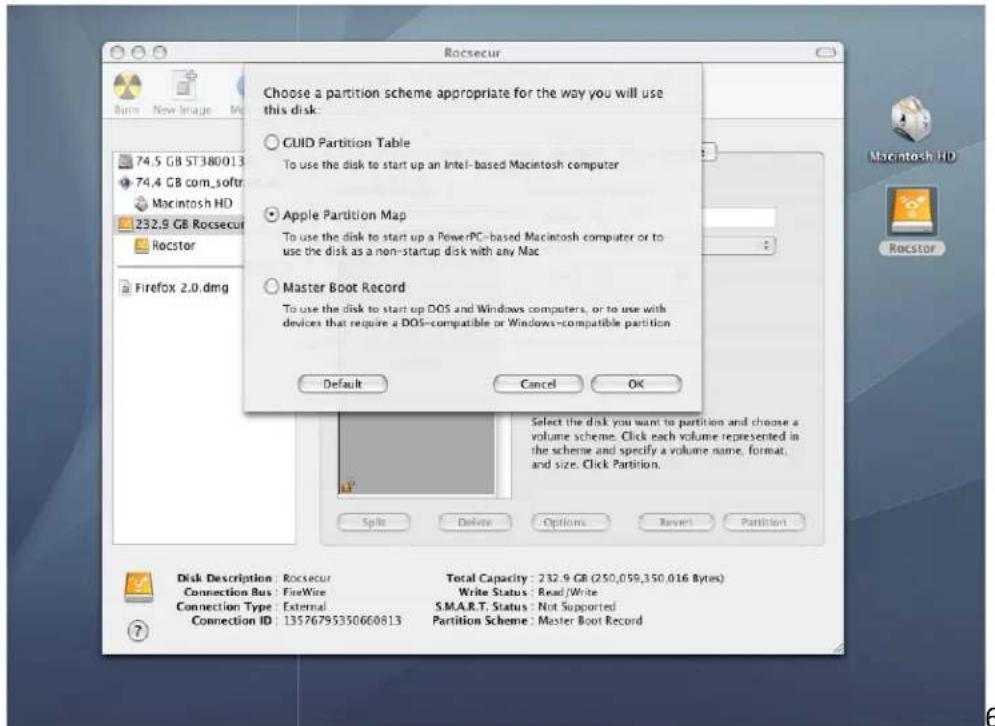Click the Connection ID value 13576795350660813
The height and width of the screenshot is (726, 995).
tap(342, 621)
